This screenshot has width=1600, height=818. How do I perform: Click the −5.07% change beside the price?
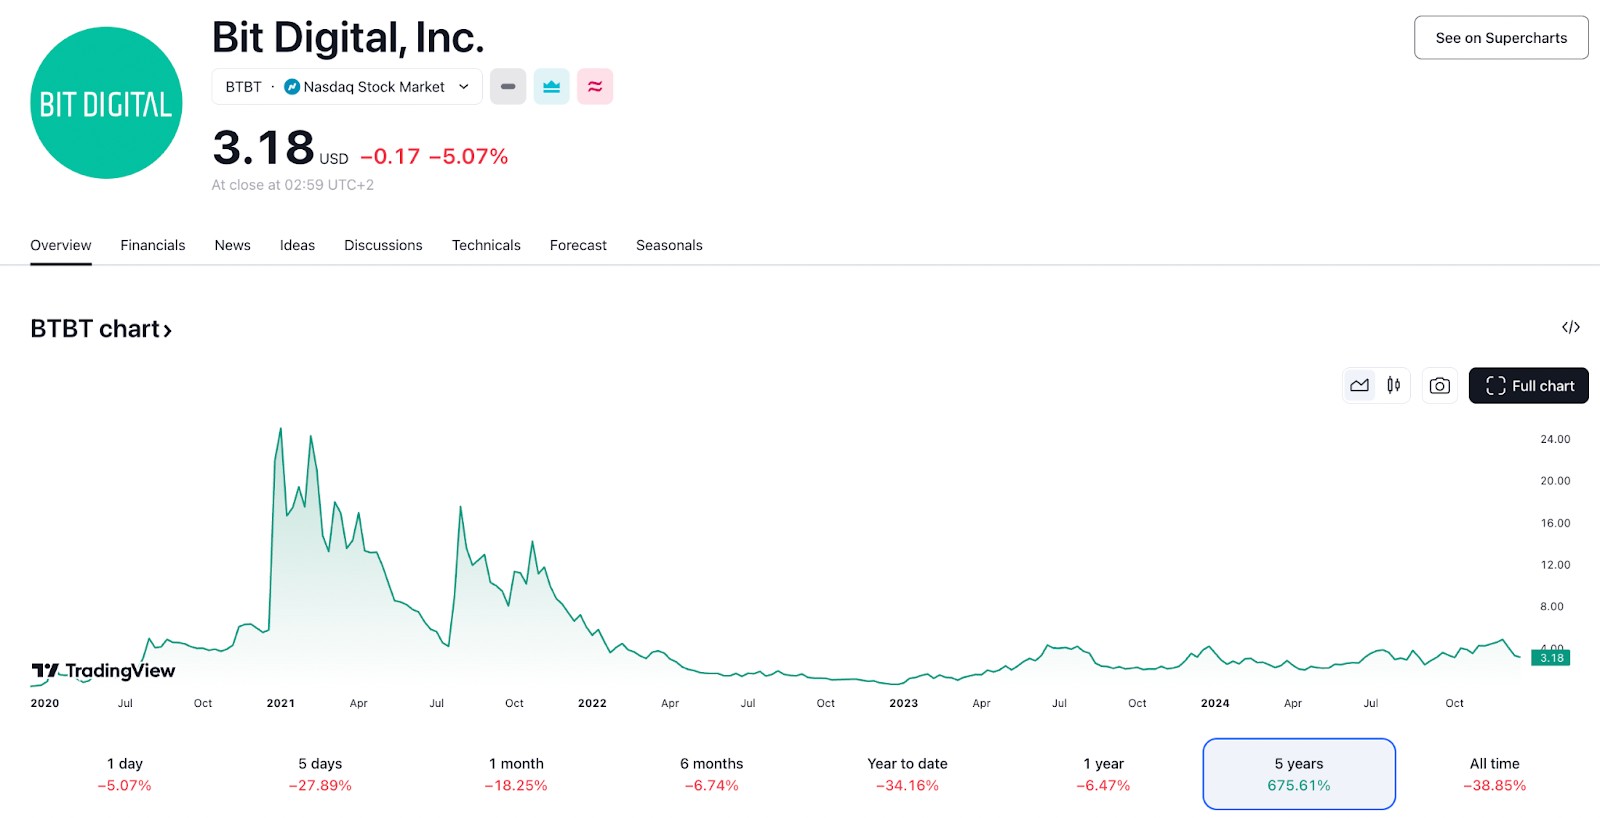click(469, 157)
